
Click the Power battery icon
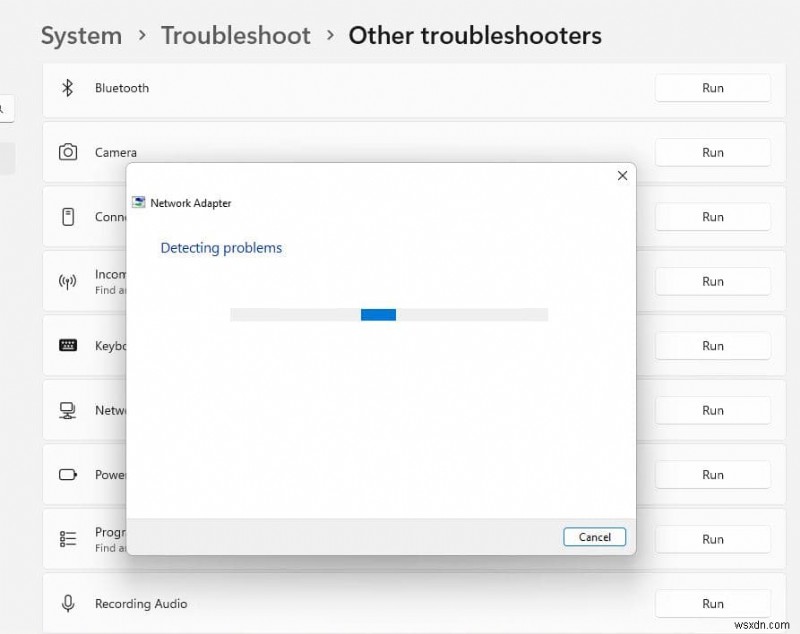tap(68, 475)
